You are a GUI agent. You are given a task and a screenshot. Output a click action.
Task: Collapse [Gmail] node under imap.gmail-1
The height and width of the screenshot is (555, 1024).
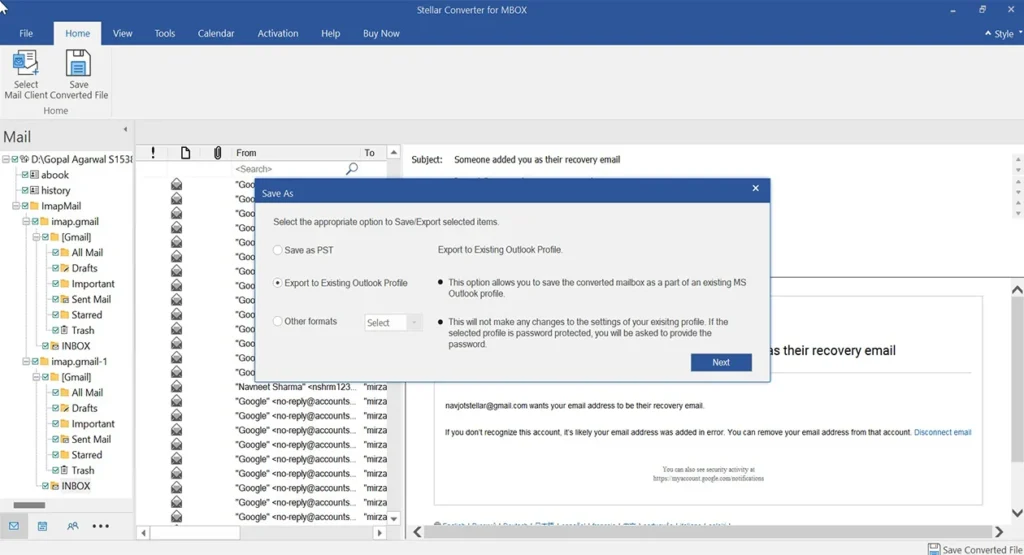(37, 377)
